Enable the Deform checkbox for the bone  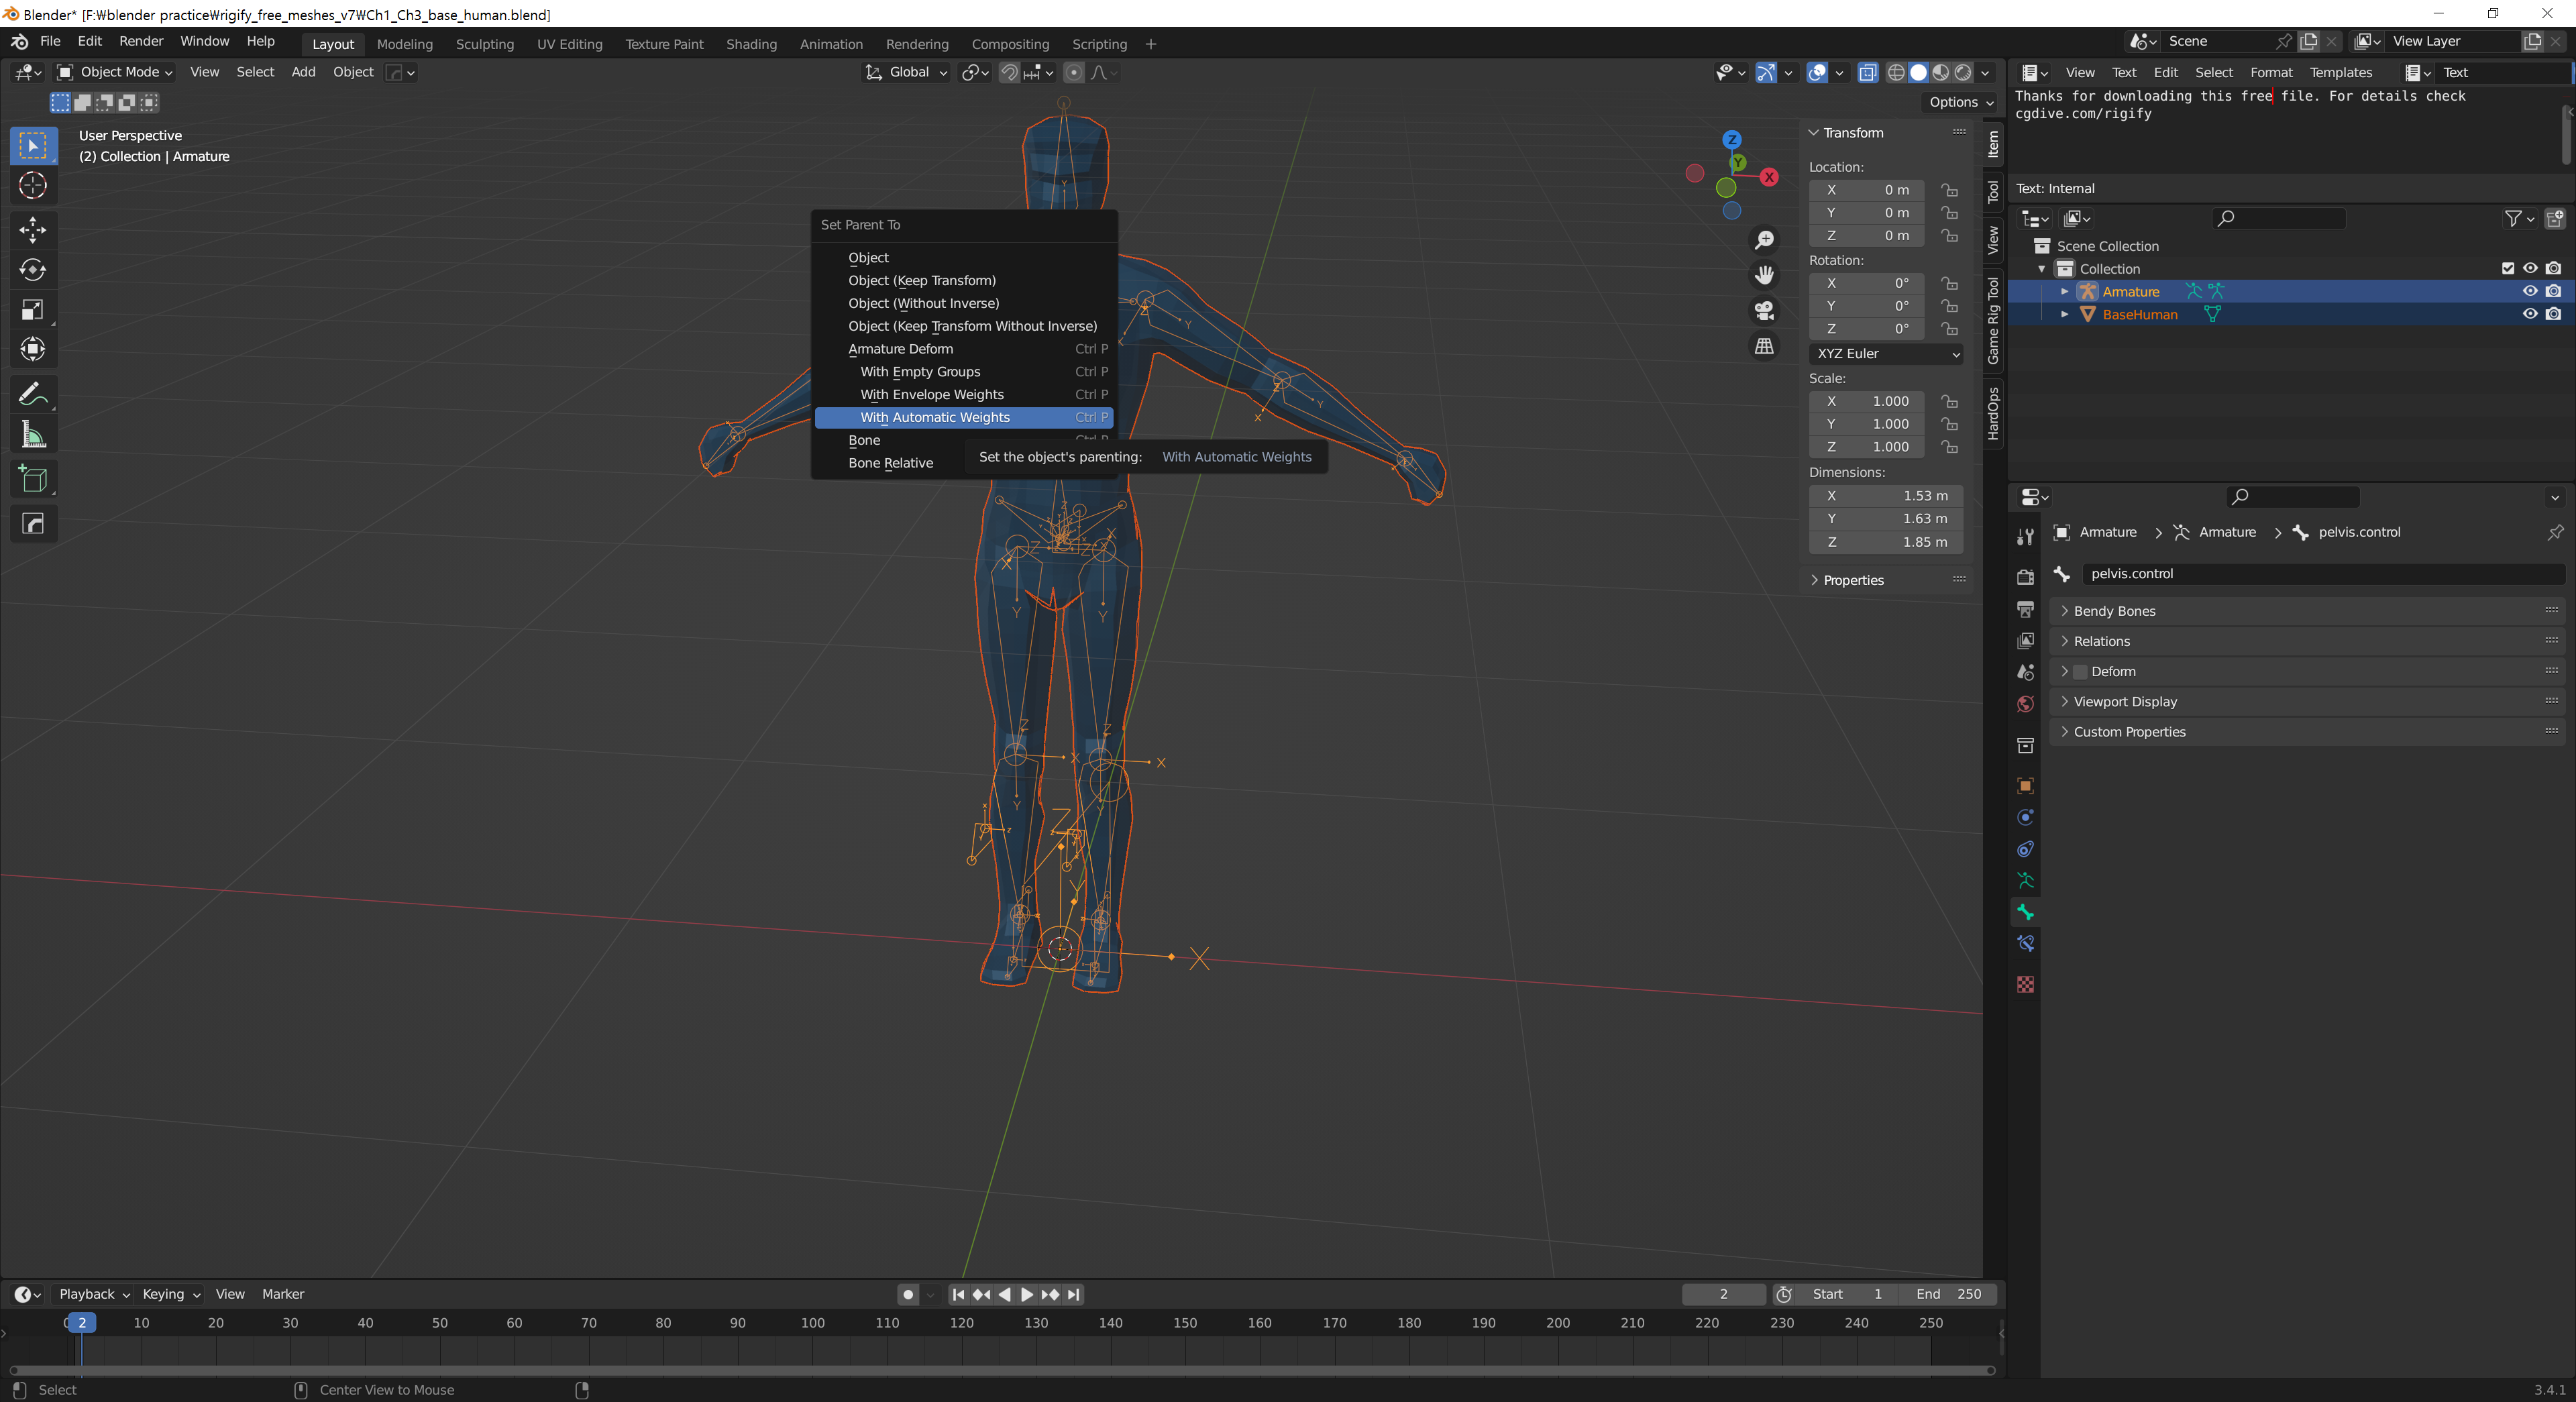pos(2080,671)
